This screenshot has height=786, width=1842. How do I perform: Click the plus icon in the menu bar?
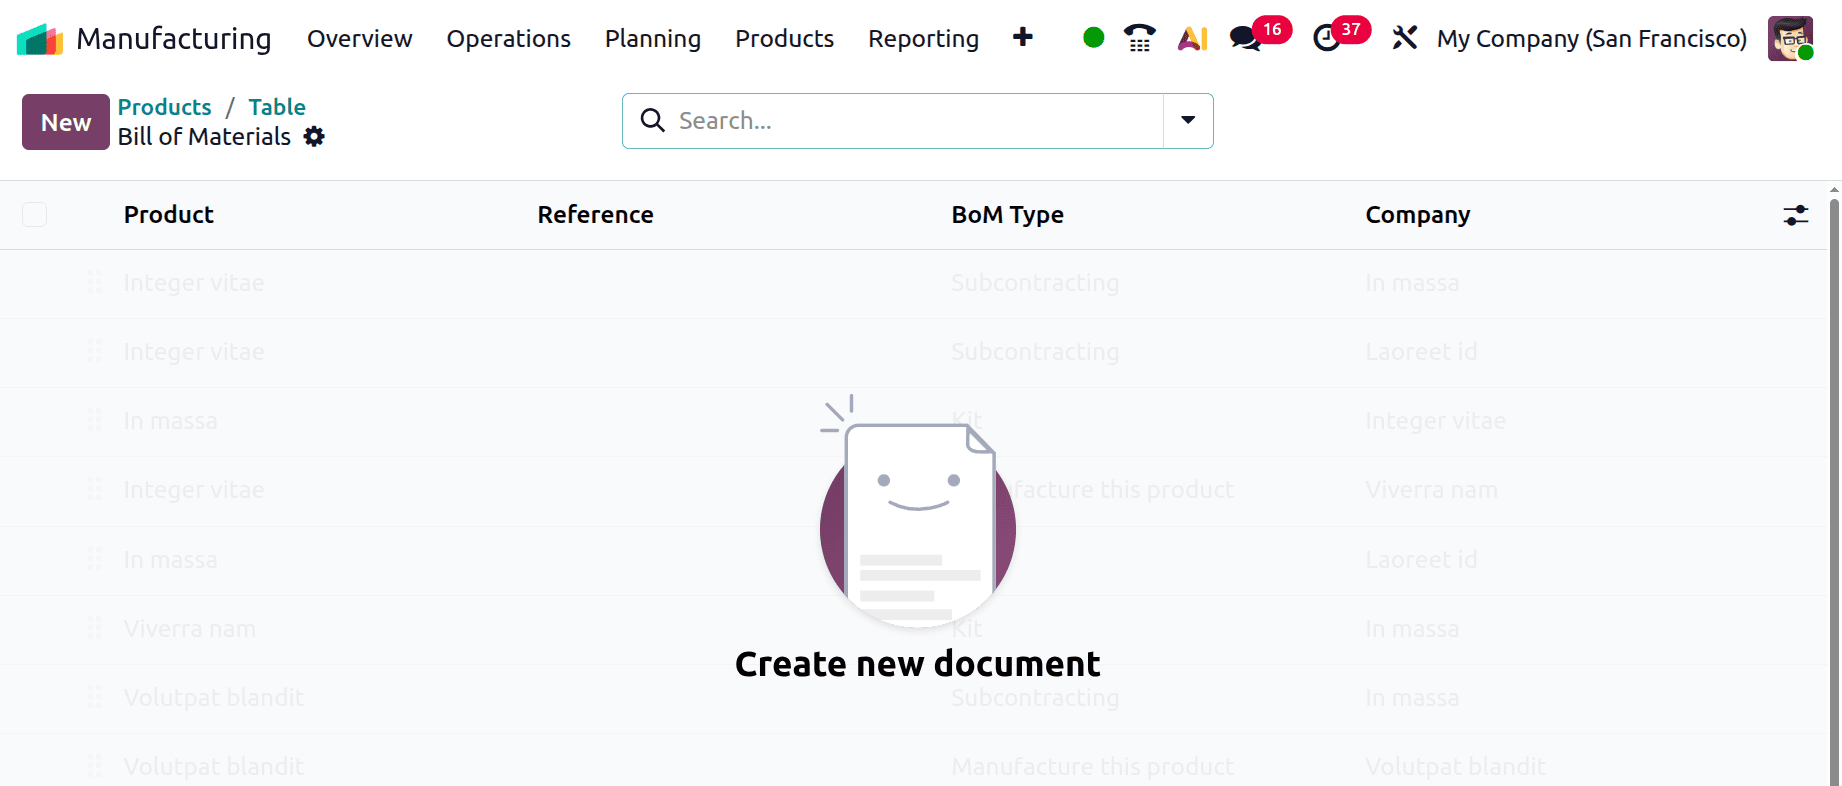[x=1022, y=38]
